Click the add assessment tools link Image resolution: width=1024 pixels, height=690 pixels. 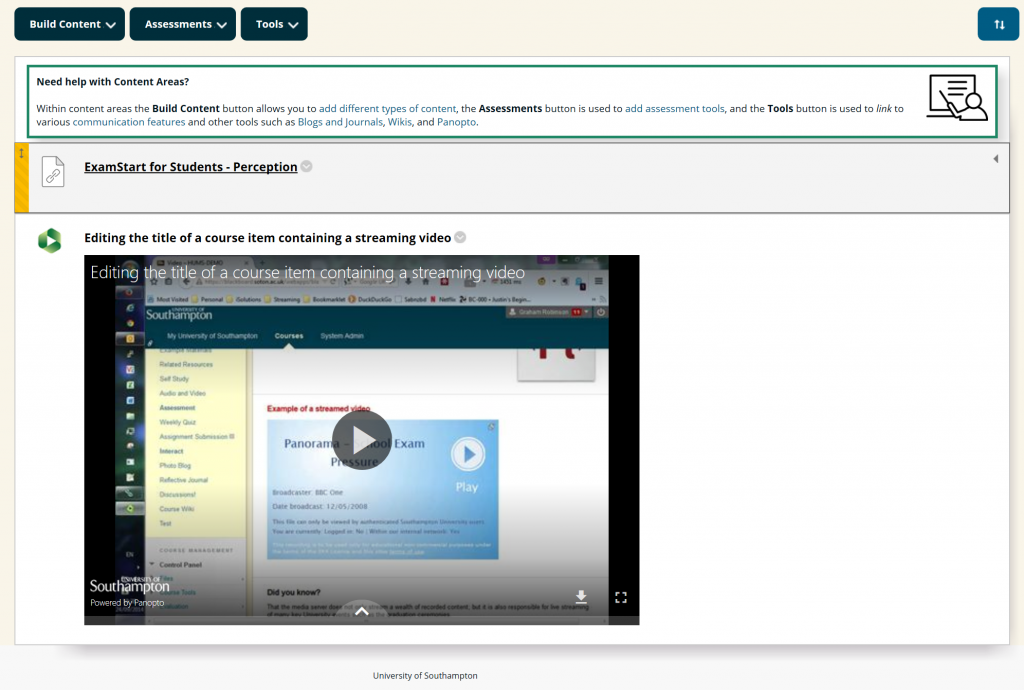pos(675,108)
